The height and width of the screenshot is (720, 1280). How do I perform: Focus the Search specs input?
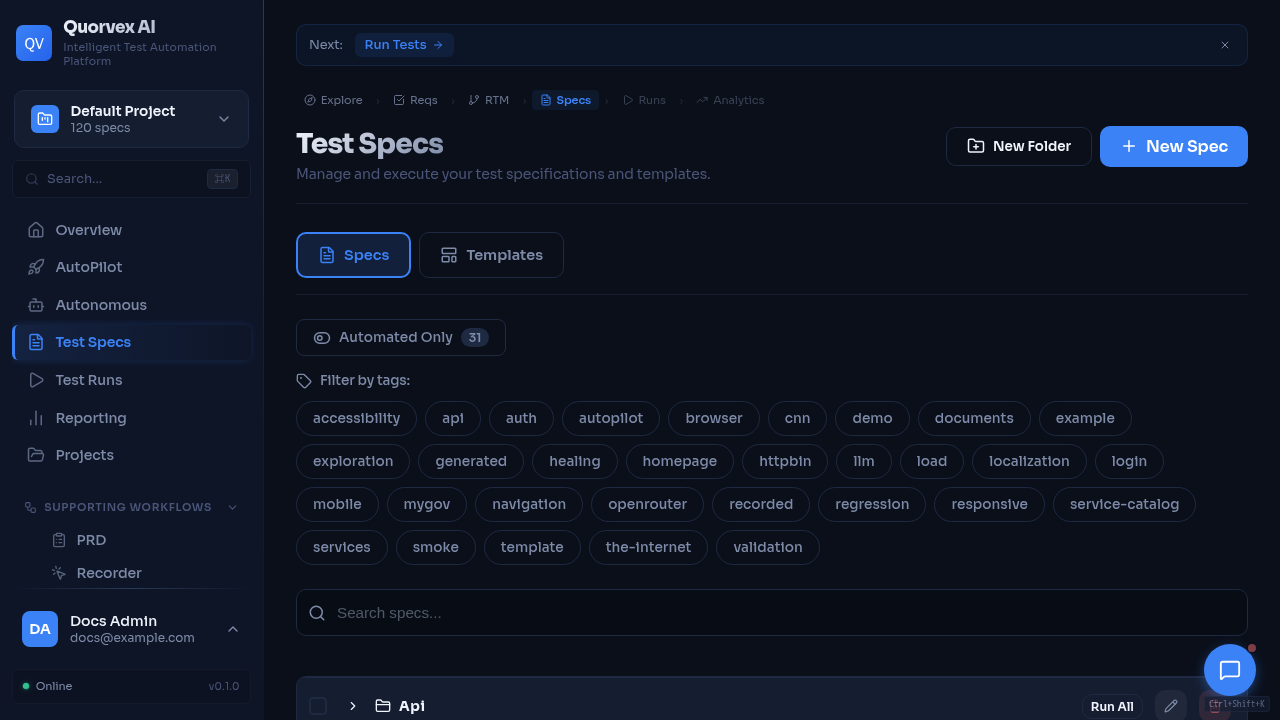tap(772, 613)
